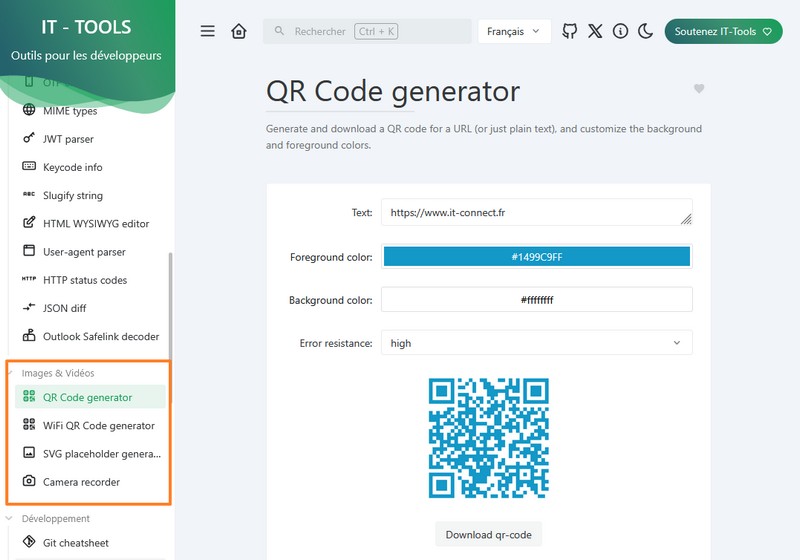This screenshot has width=800, height=560.
Task: Pick the blue foreground color swatch
Action: (x=536, y=257)
